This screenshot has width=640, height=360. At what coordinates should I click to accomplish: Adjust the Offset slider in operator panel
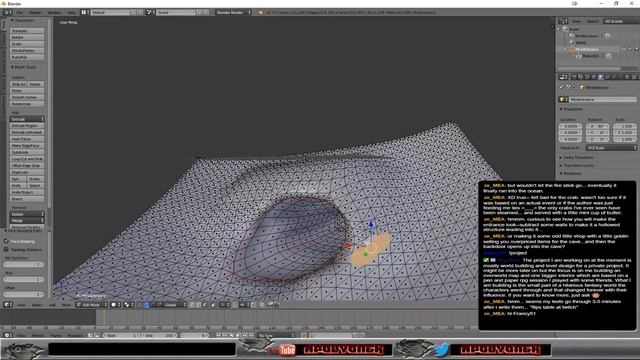point(24,294)
